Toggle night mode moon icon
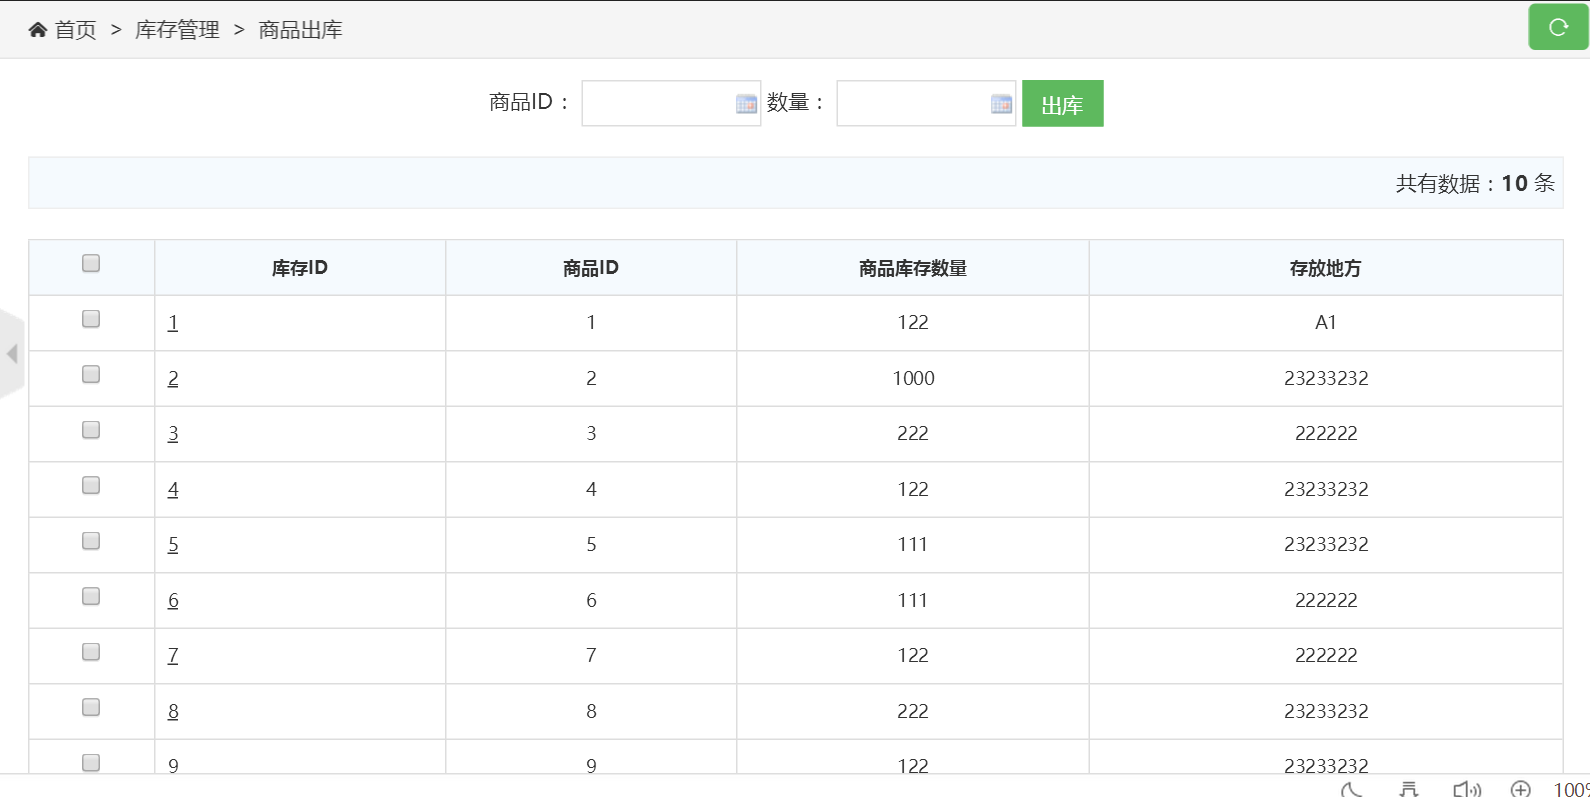The image size is (1590, 797). coord(1351,789)
